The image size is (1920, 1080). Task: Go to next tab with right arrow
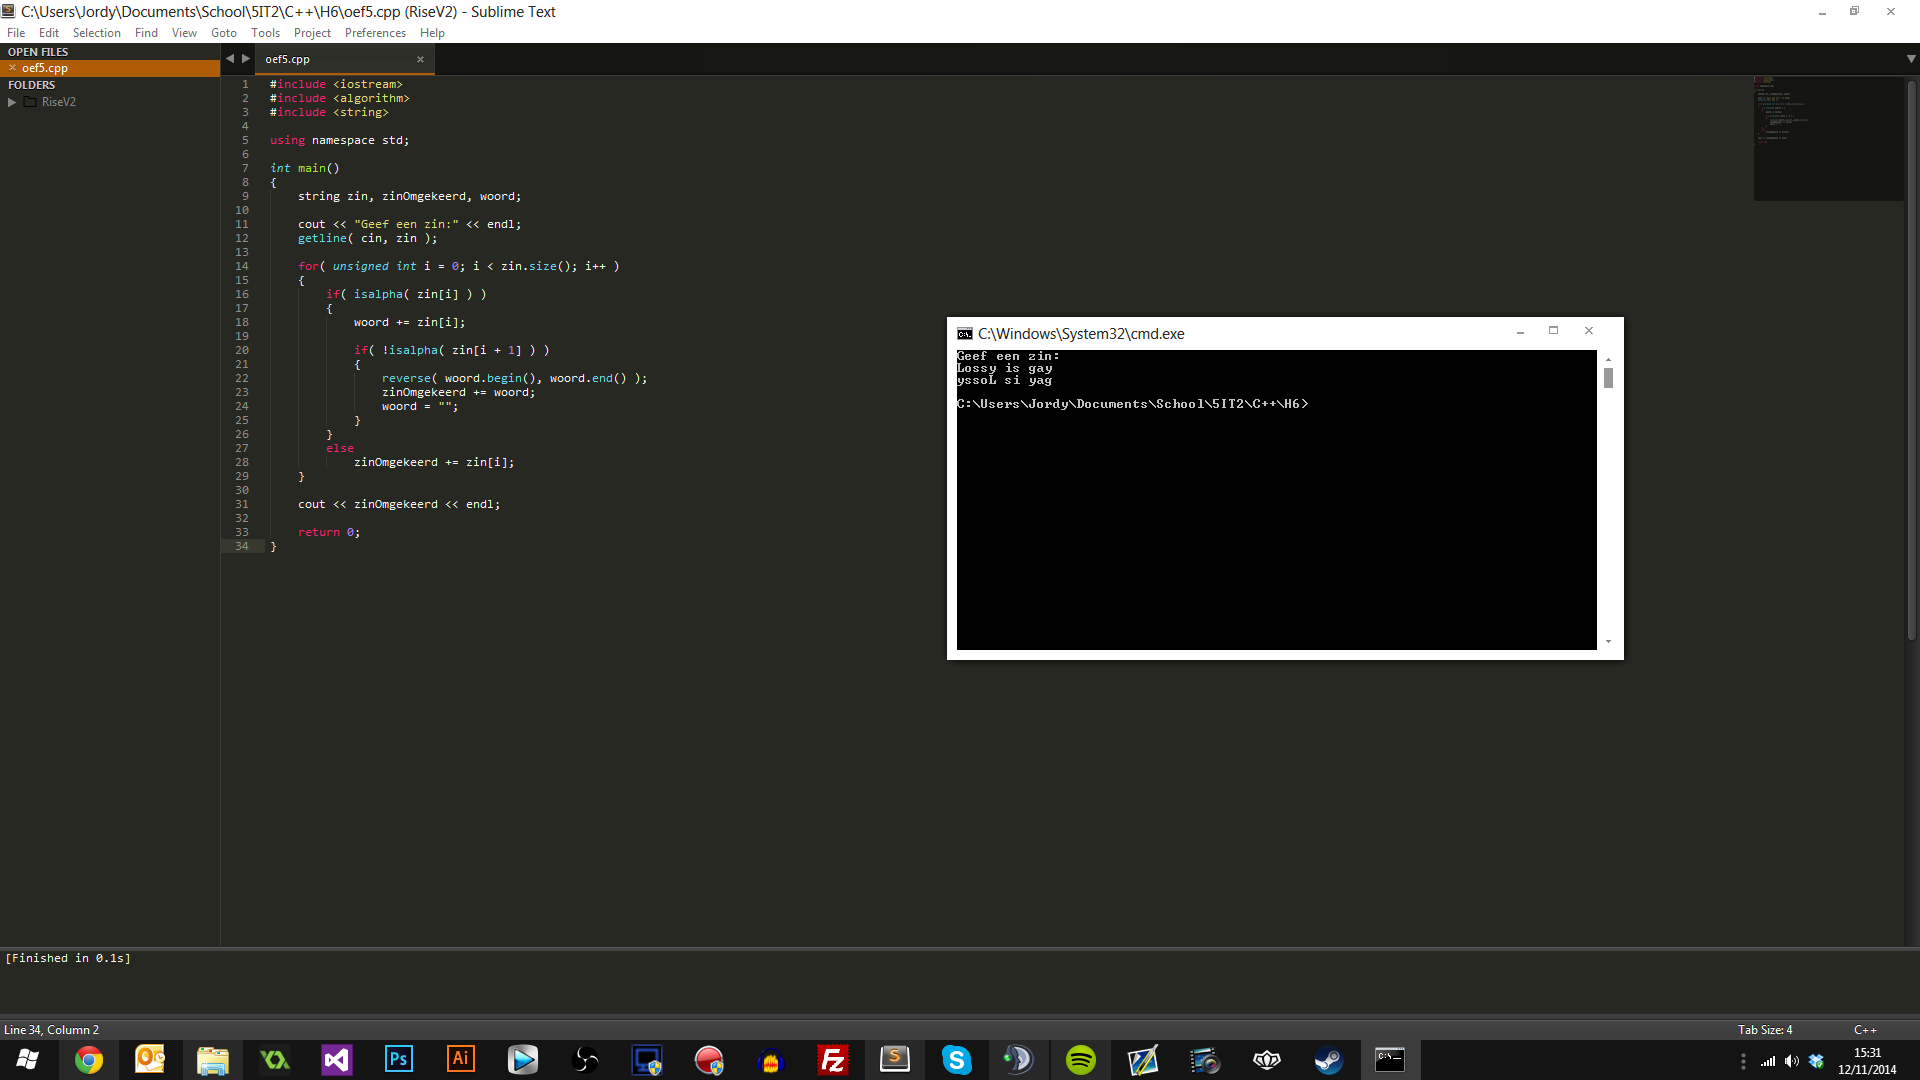click(x=246, y=59)
